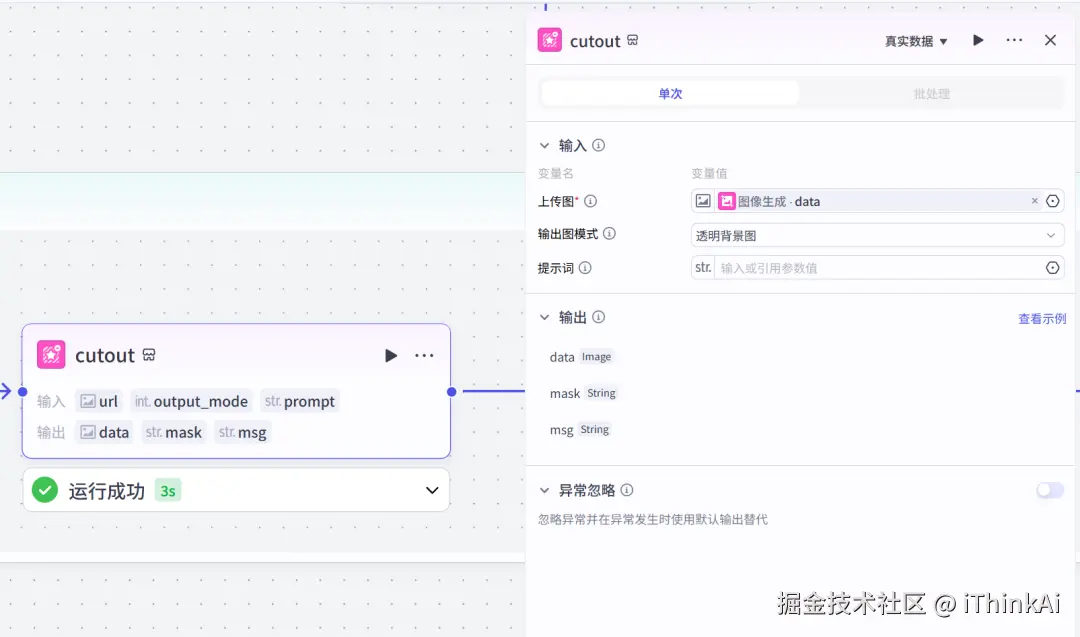Run the node from panel header play button

[x=978, y=40]
